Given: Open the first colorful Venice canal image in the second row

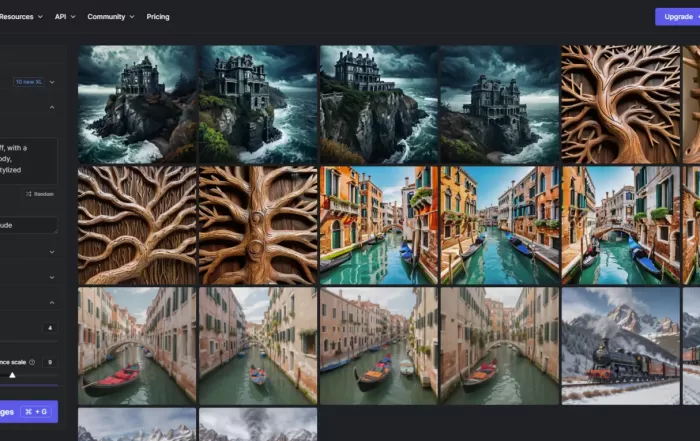Looking at the screenshot, I should (379, 225).
